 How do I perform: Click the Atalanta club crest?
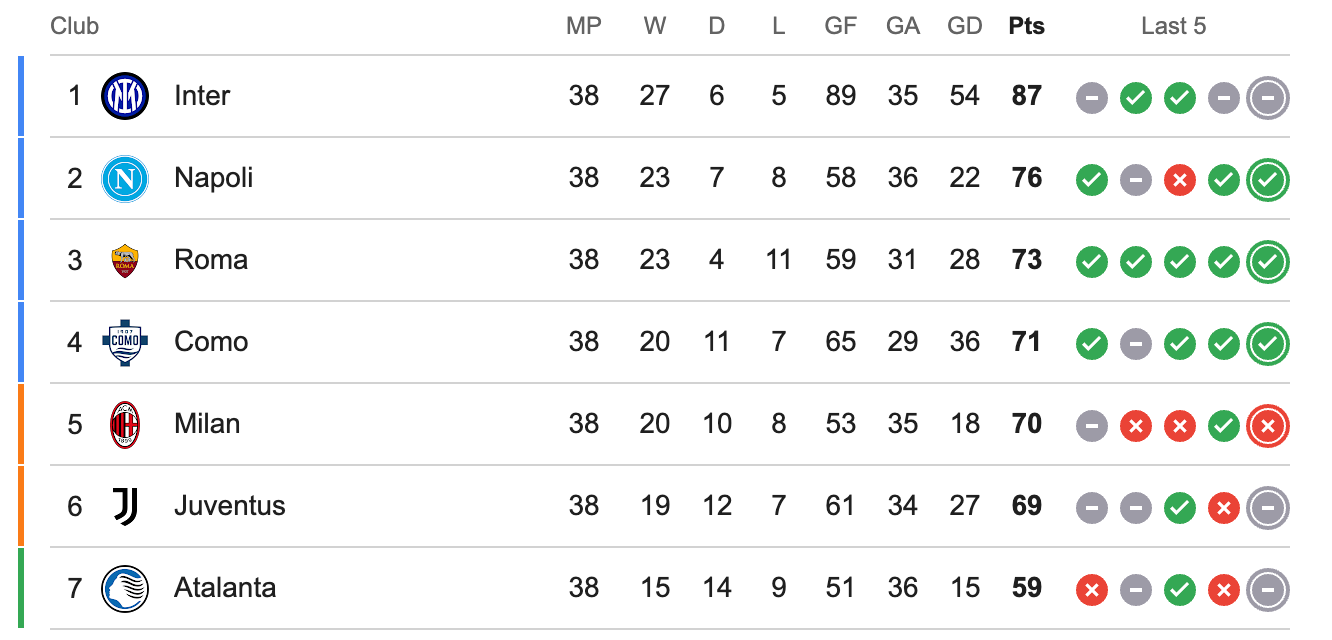(x=125, y=588)
